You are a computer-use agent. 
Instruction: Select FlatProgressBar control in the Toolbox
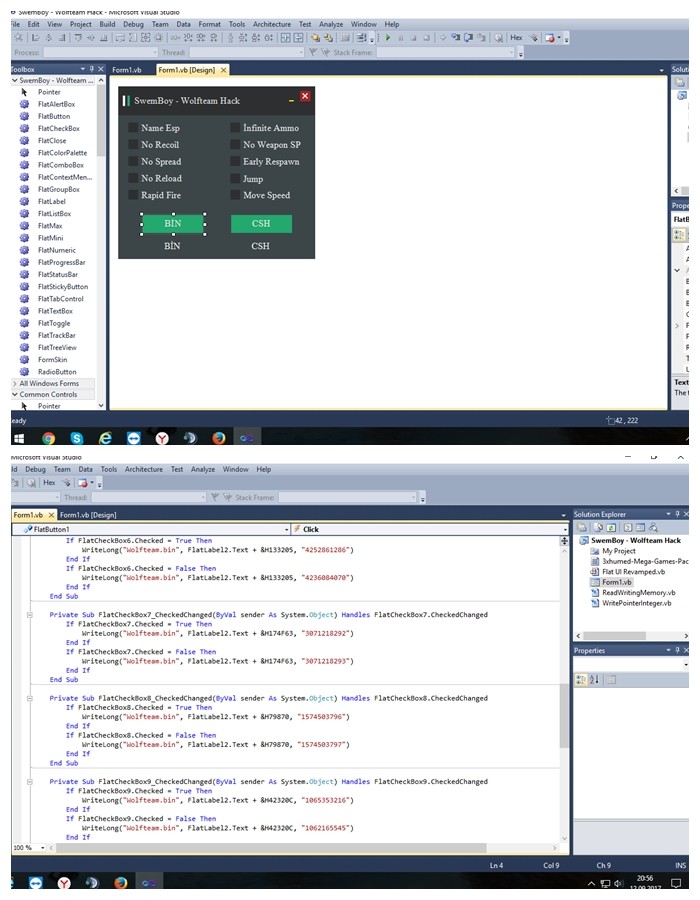(61, 262)
